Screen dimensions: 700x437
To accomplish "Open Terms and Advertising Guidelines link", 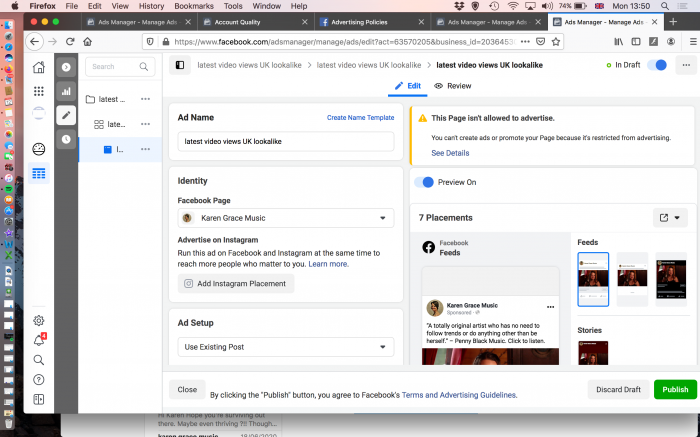I will [459, 395].
